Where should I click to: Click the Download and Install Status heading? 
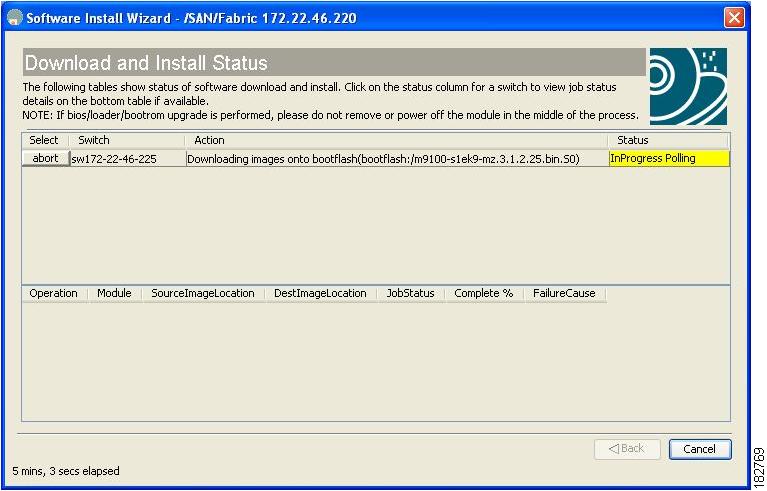[146, 63]
